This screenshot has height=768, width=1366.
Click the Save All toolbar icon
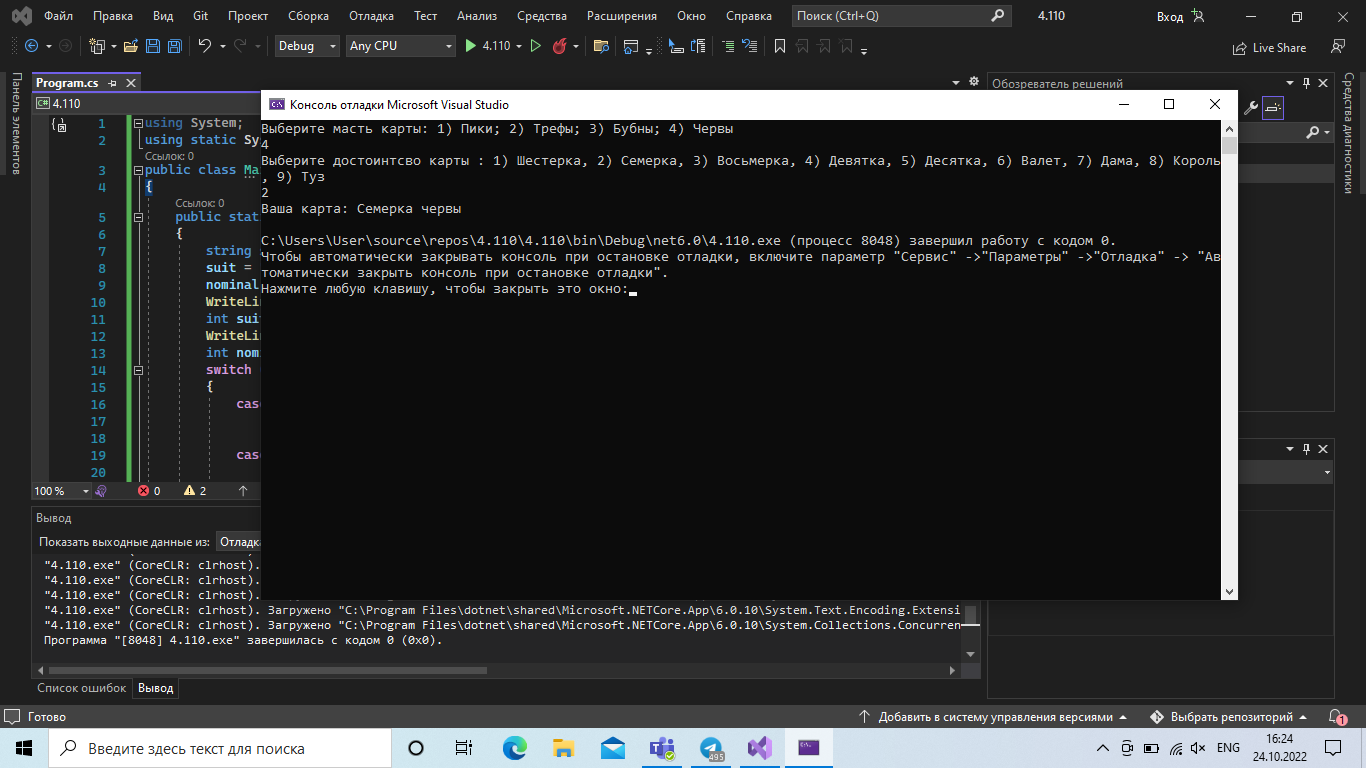(173, 46)
